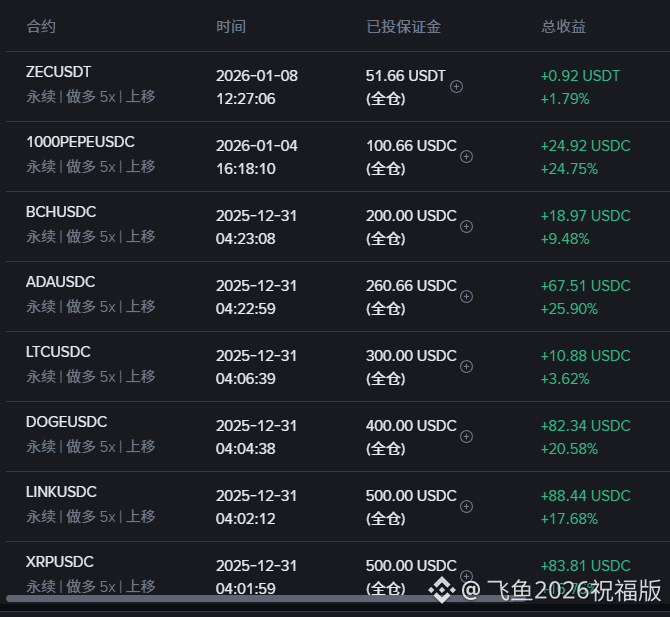The image size is (670, 617).
Task: Select the 总收益 column header
Action: point(563,27)
